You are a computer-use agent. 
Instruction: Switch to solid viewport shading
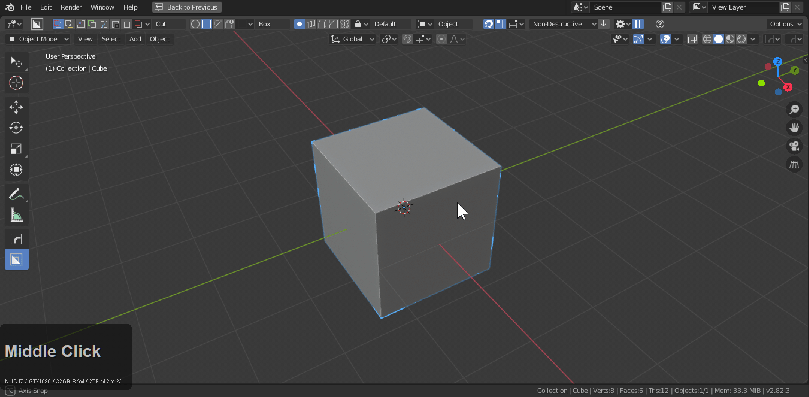(x=718, y=39)
